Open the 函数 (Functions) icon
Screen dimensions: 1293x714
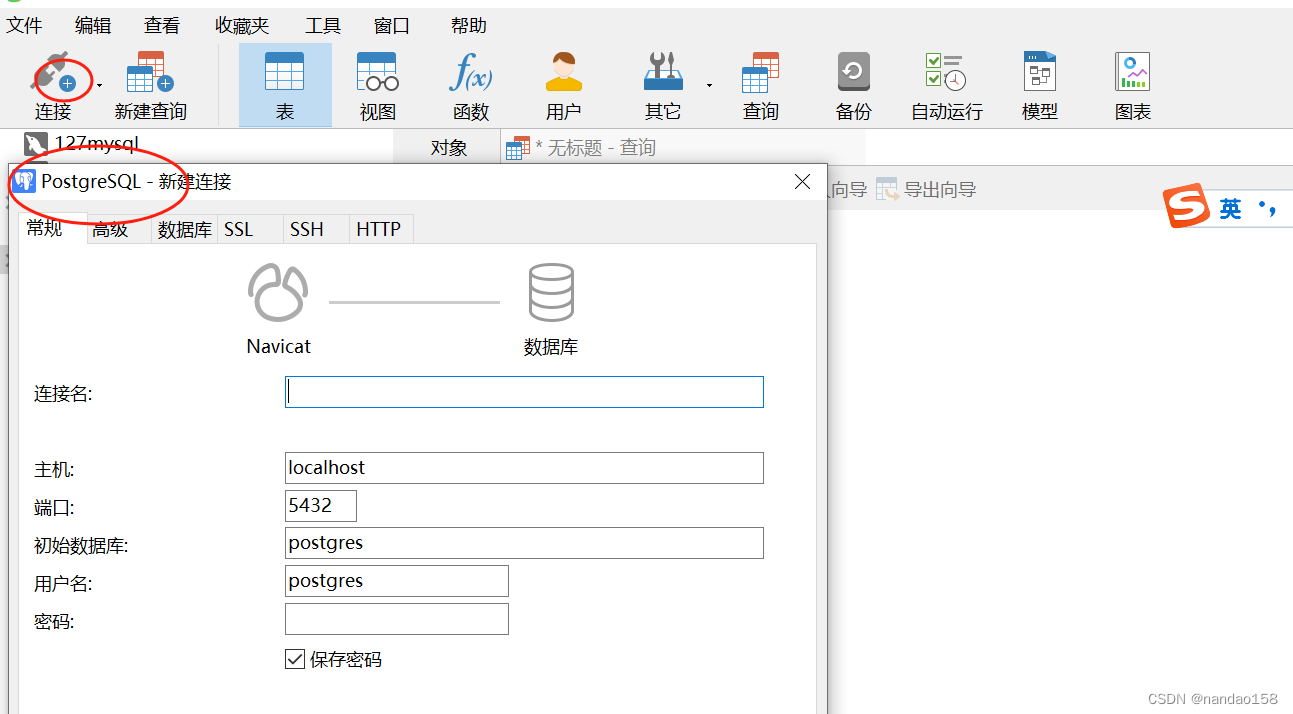tap(470, 85)
